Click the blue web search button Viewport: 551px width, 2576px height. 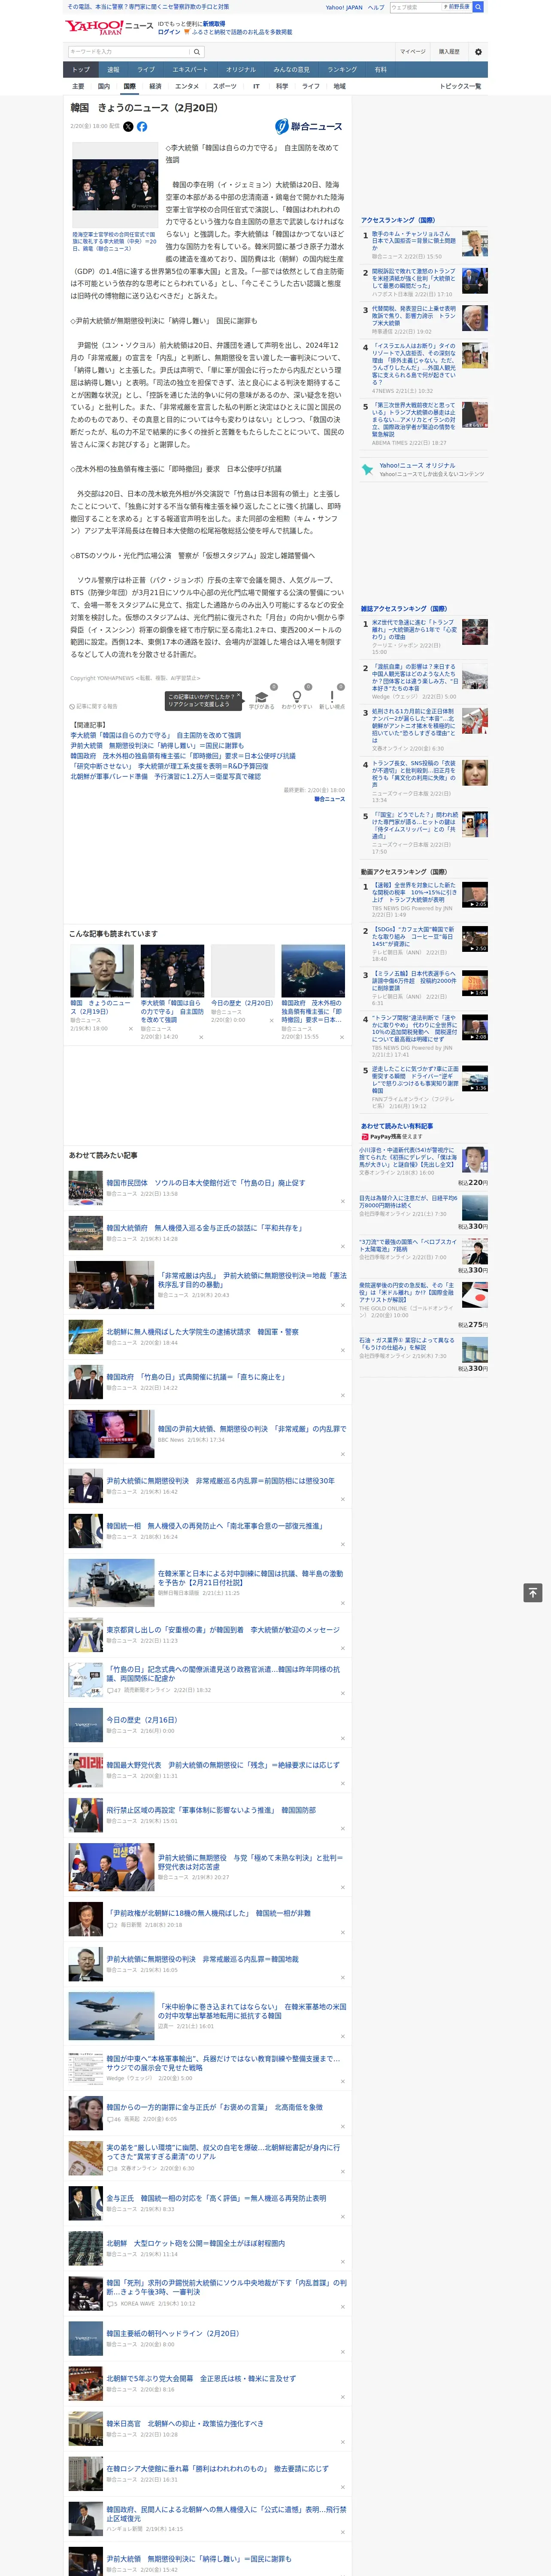click(478, 7)
